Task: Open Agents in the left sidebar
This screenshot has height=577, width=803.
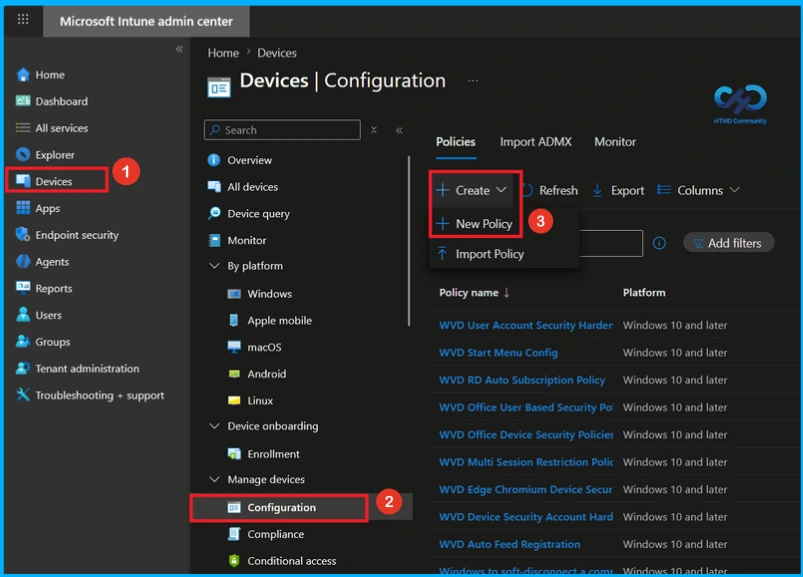Action: [x=52, y=262]
